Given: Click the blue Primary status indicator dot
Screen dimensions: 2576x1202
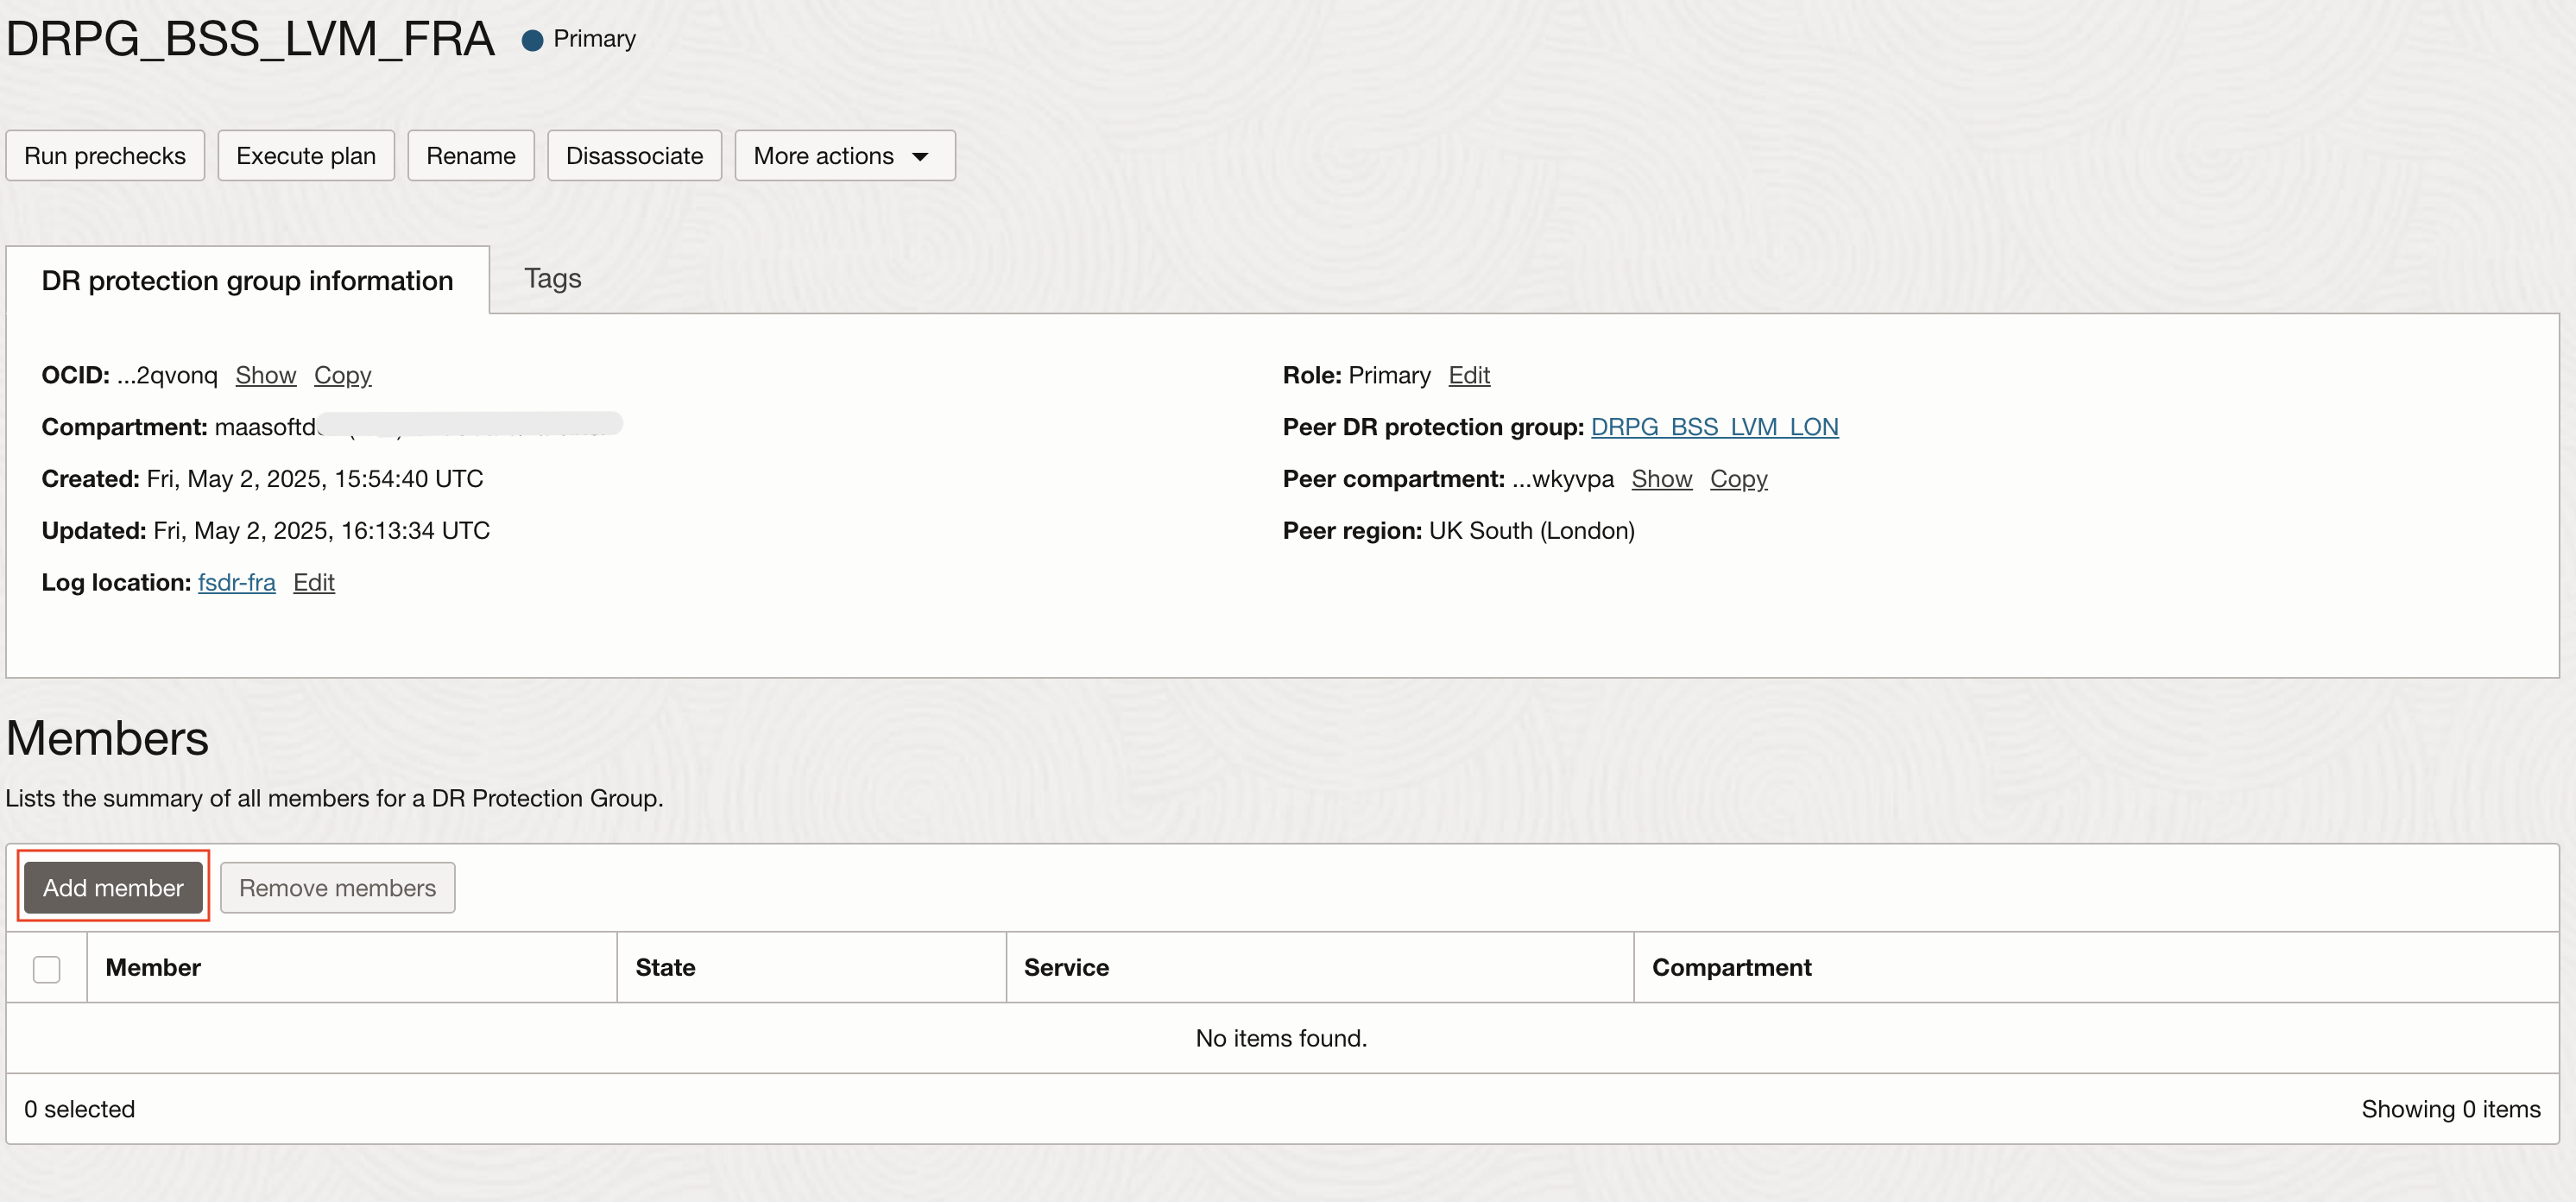Looking at the screenshot, I should 532,40.
